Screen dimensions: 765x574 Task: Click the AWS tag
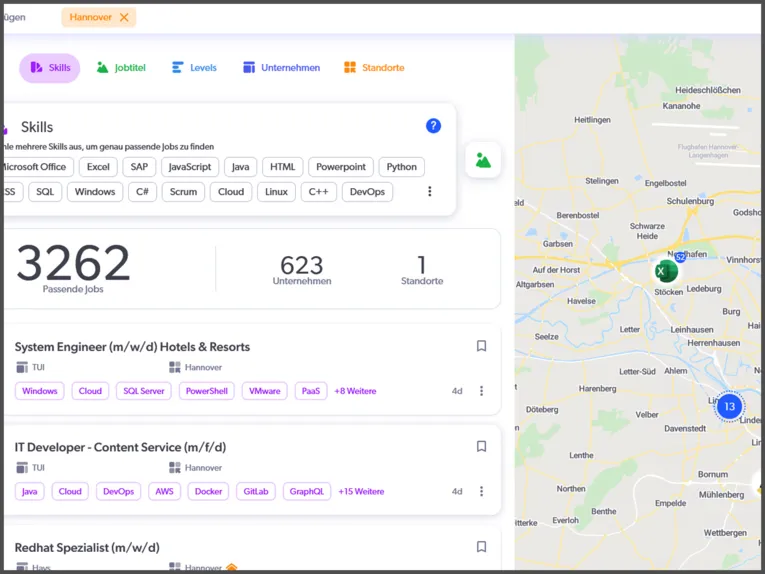[164, 492]
